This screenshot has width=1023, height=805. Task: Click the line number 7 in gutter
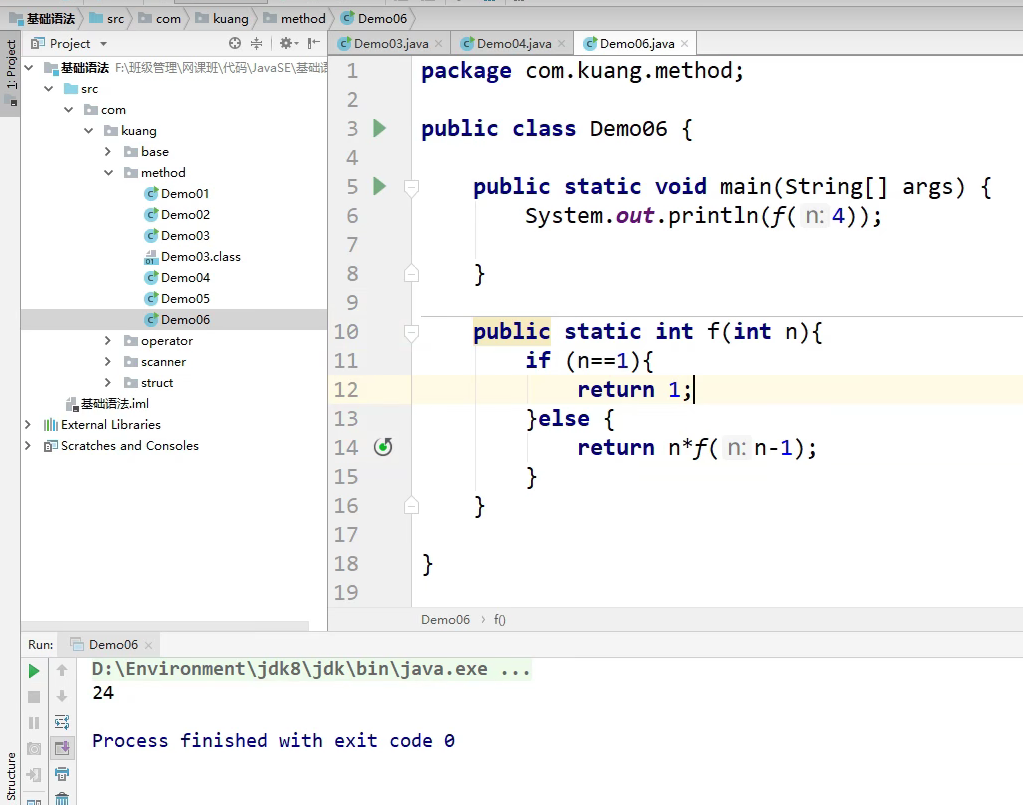(x=352, y=245)
